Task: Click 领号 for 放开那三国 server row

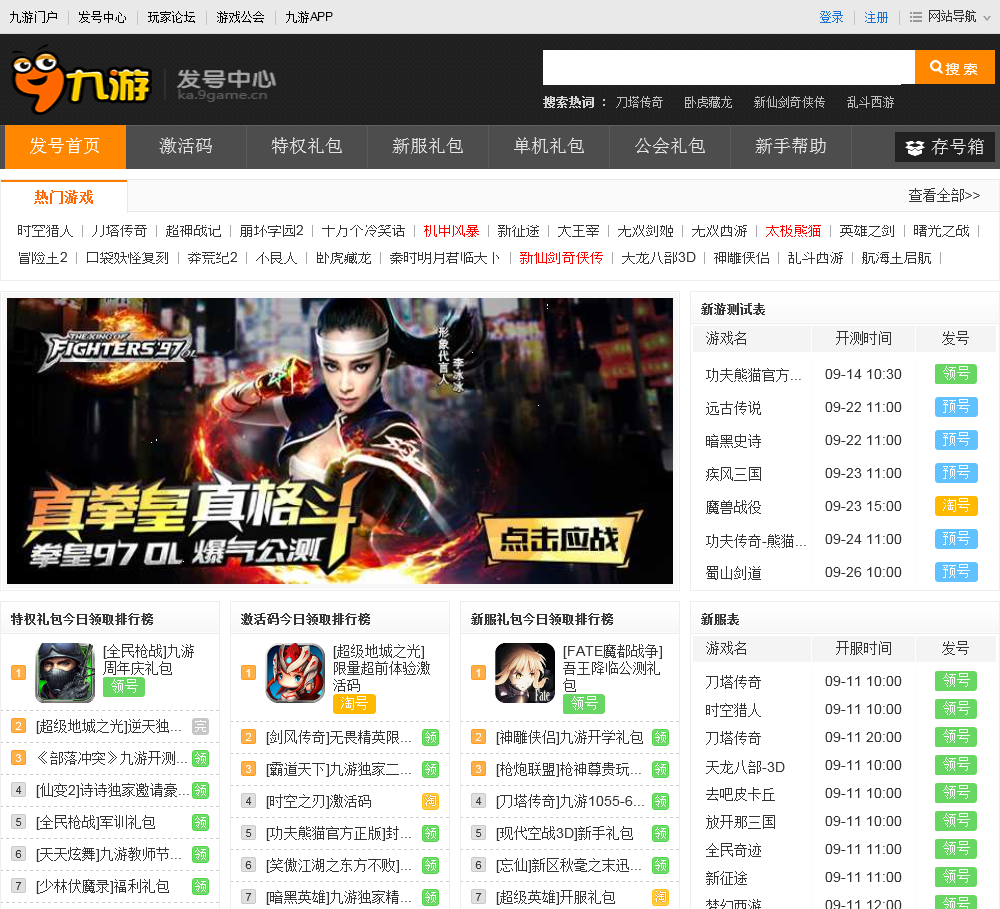Action: click(x=955, y=821)
